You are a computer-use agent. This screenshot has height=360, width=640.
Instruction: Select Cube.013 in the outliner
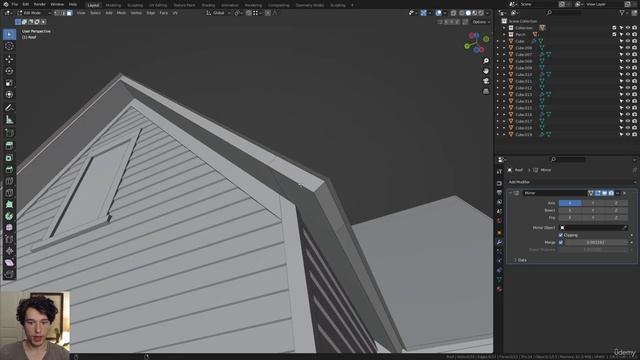523,94
